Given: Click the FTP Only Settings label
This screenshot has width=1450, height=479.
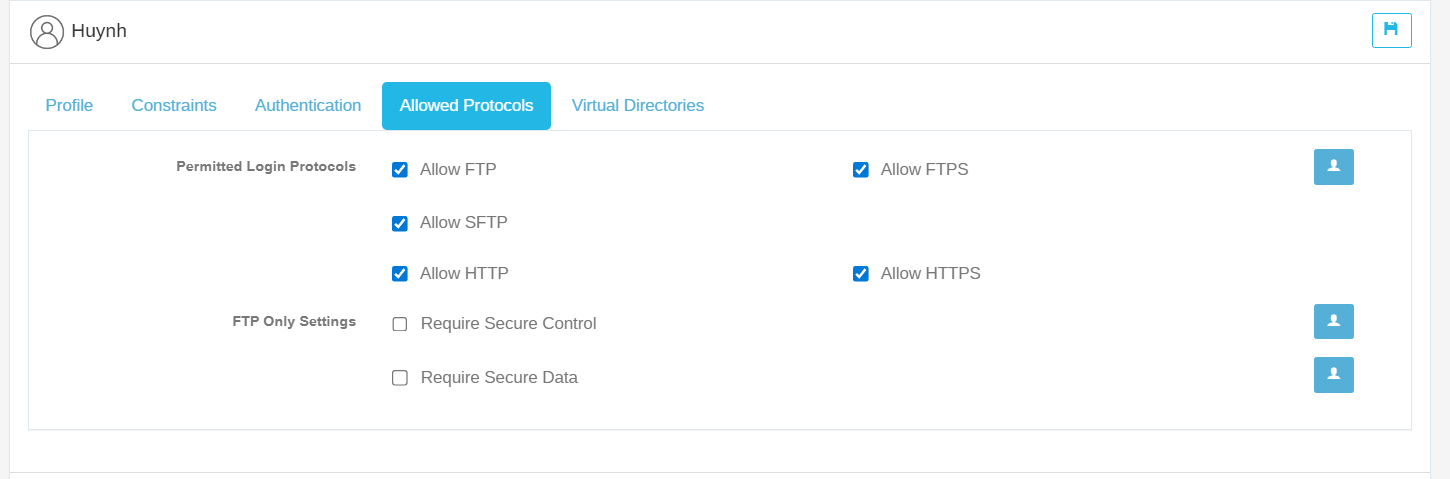Looking at the screenshot, I should tap(294, 322).
